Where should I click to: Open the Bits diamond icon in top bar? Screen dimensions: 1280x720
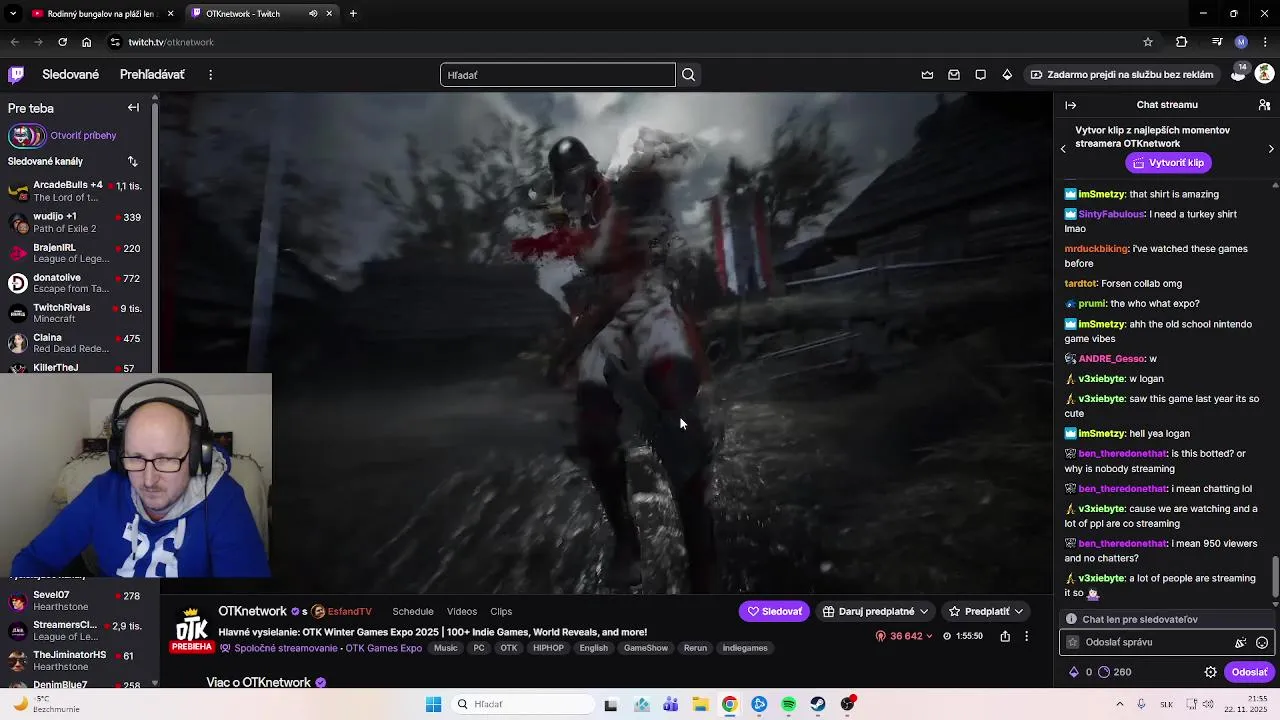click(x=1007, y=75)
